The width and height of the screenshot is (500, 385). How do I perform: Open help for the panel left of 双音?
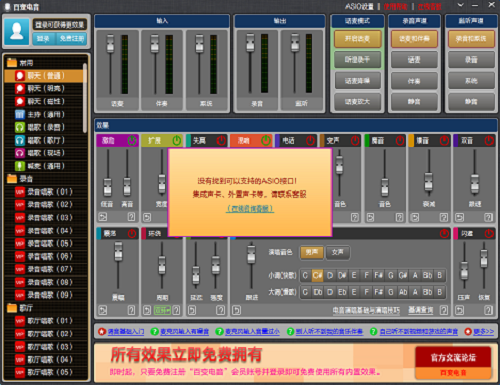[444, 217]
